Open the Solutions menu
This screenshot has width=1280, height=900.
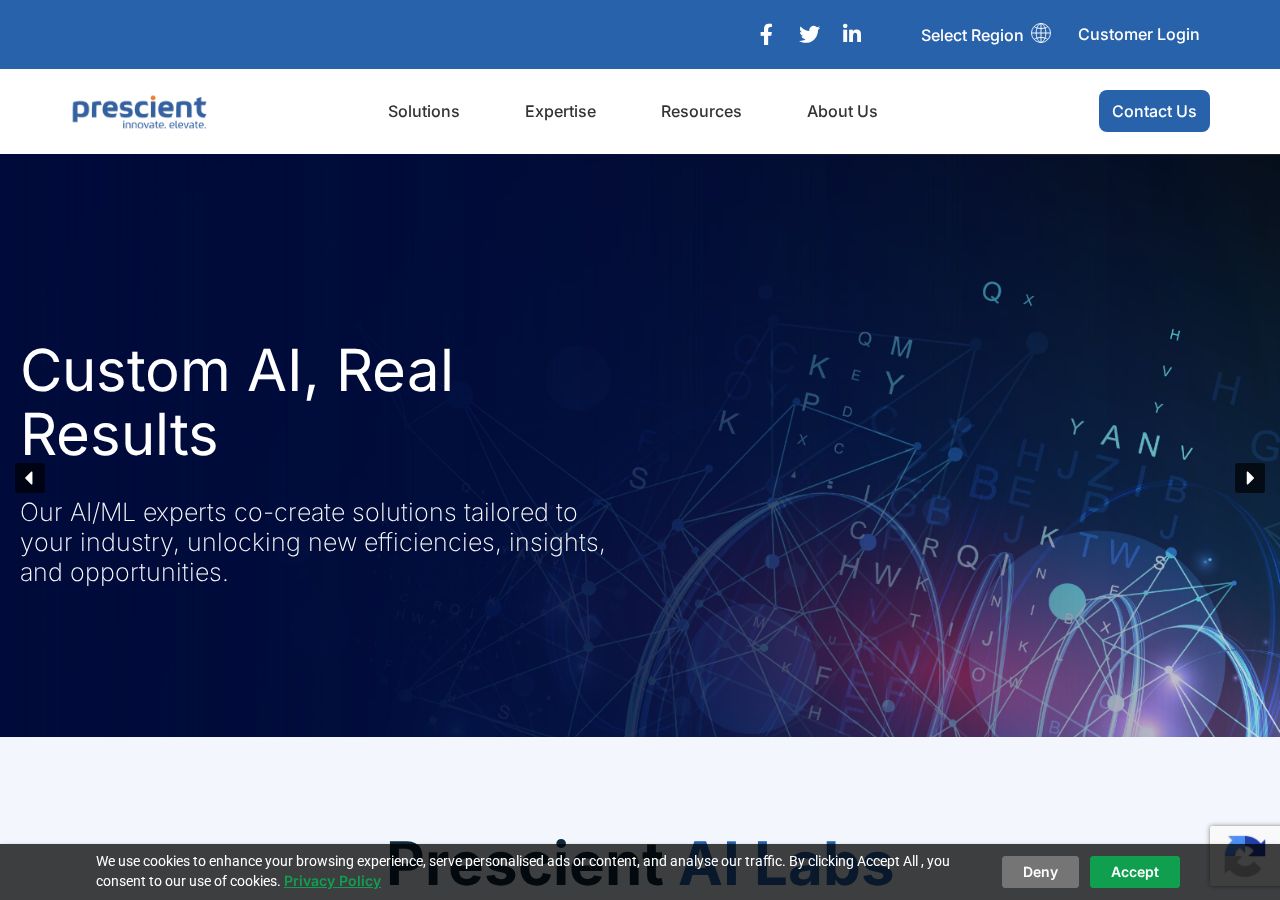pyautogui.click(x=424, y=111)
